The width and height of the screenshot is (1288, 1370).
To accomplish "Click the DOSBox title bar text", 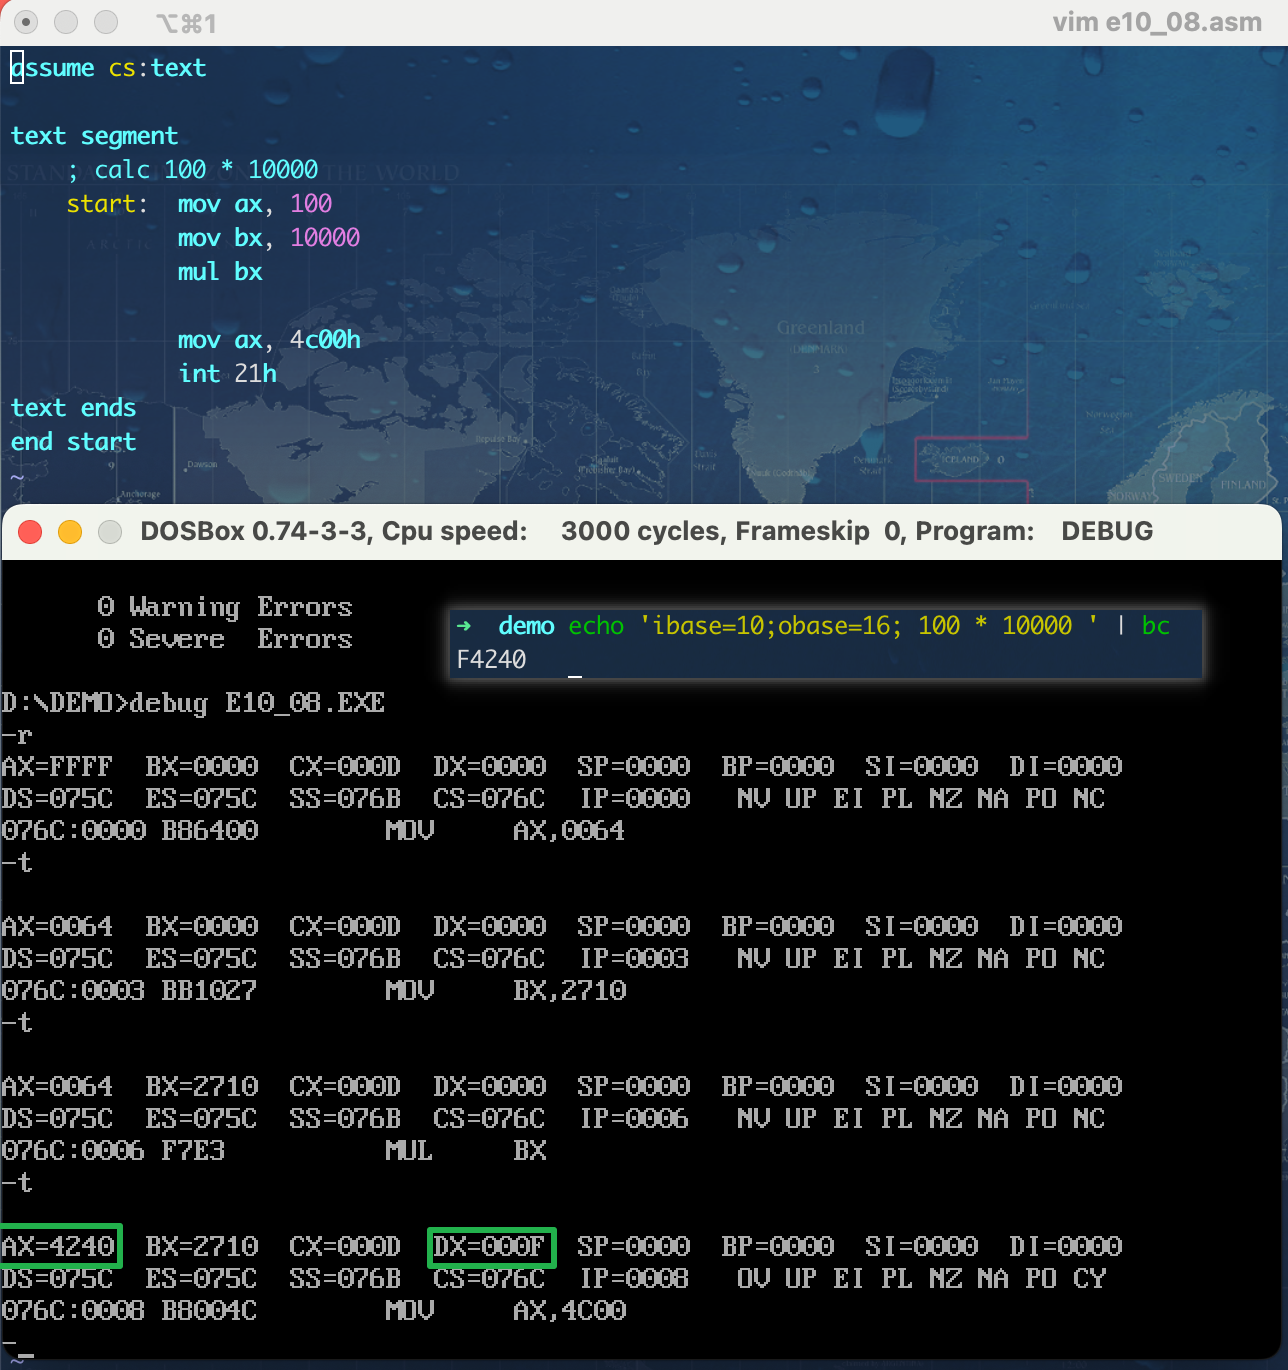I will coord(646,531).
